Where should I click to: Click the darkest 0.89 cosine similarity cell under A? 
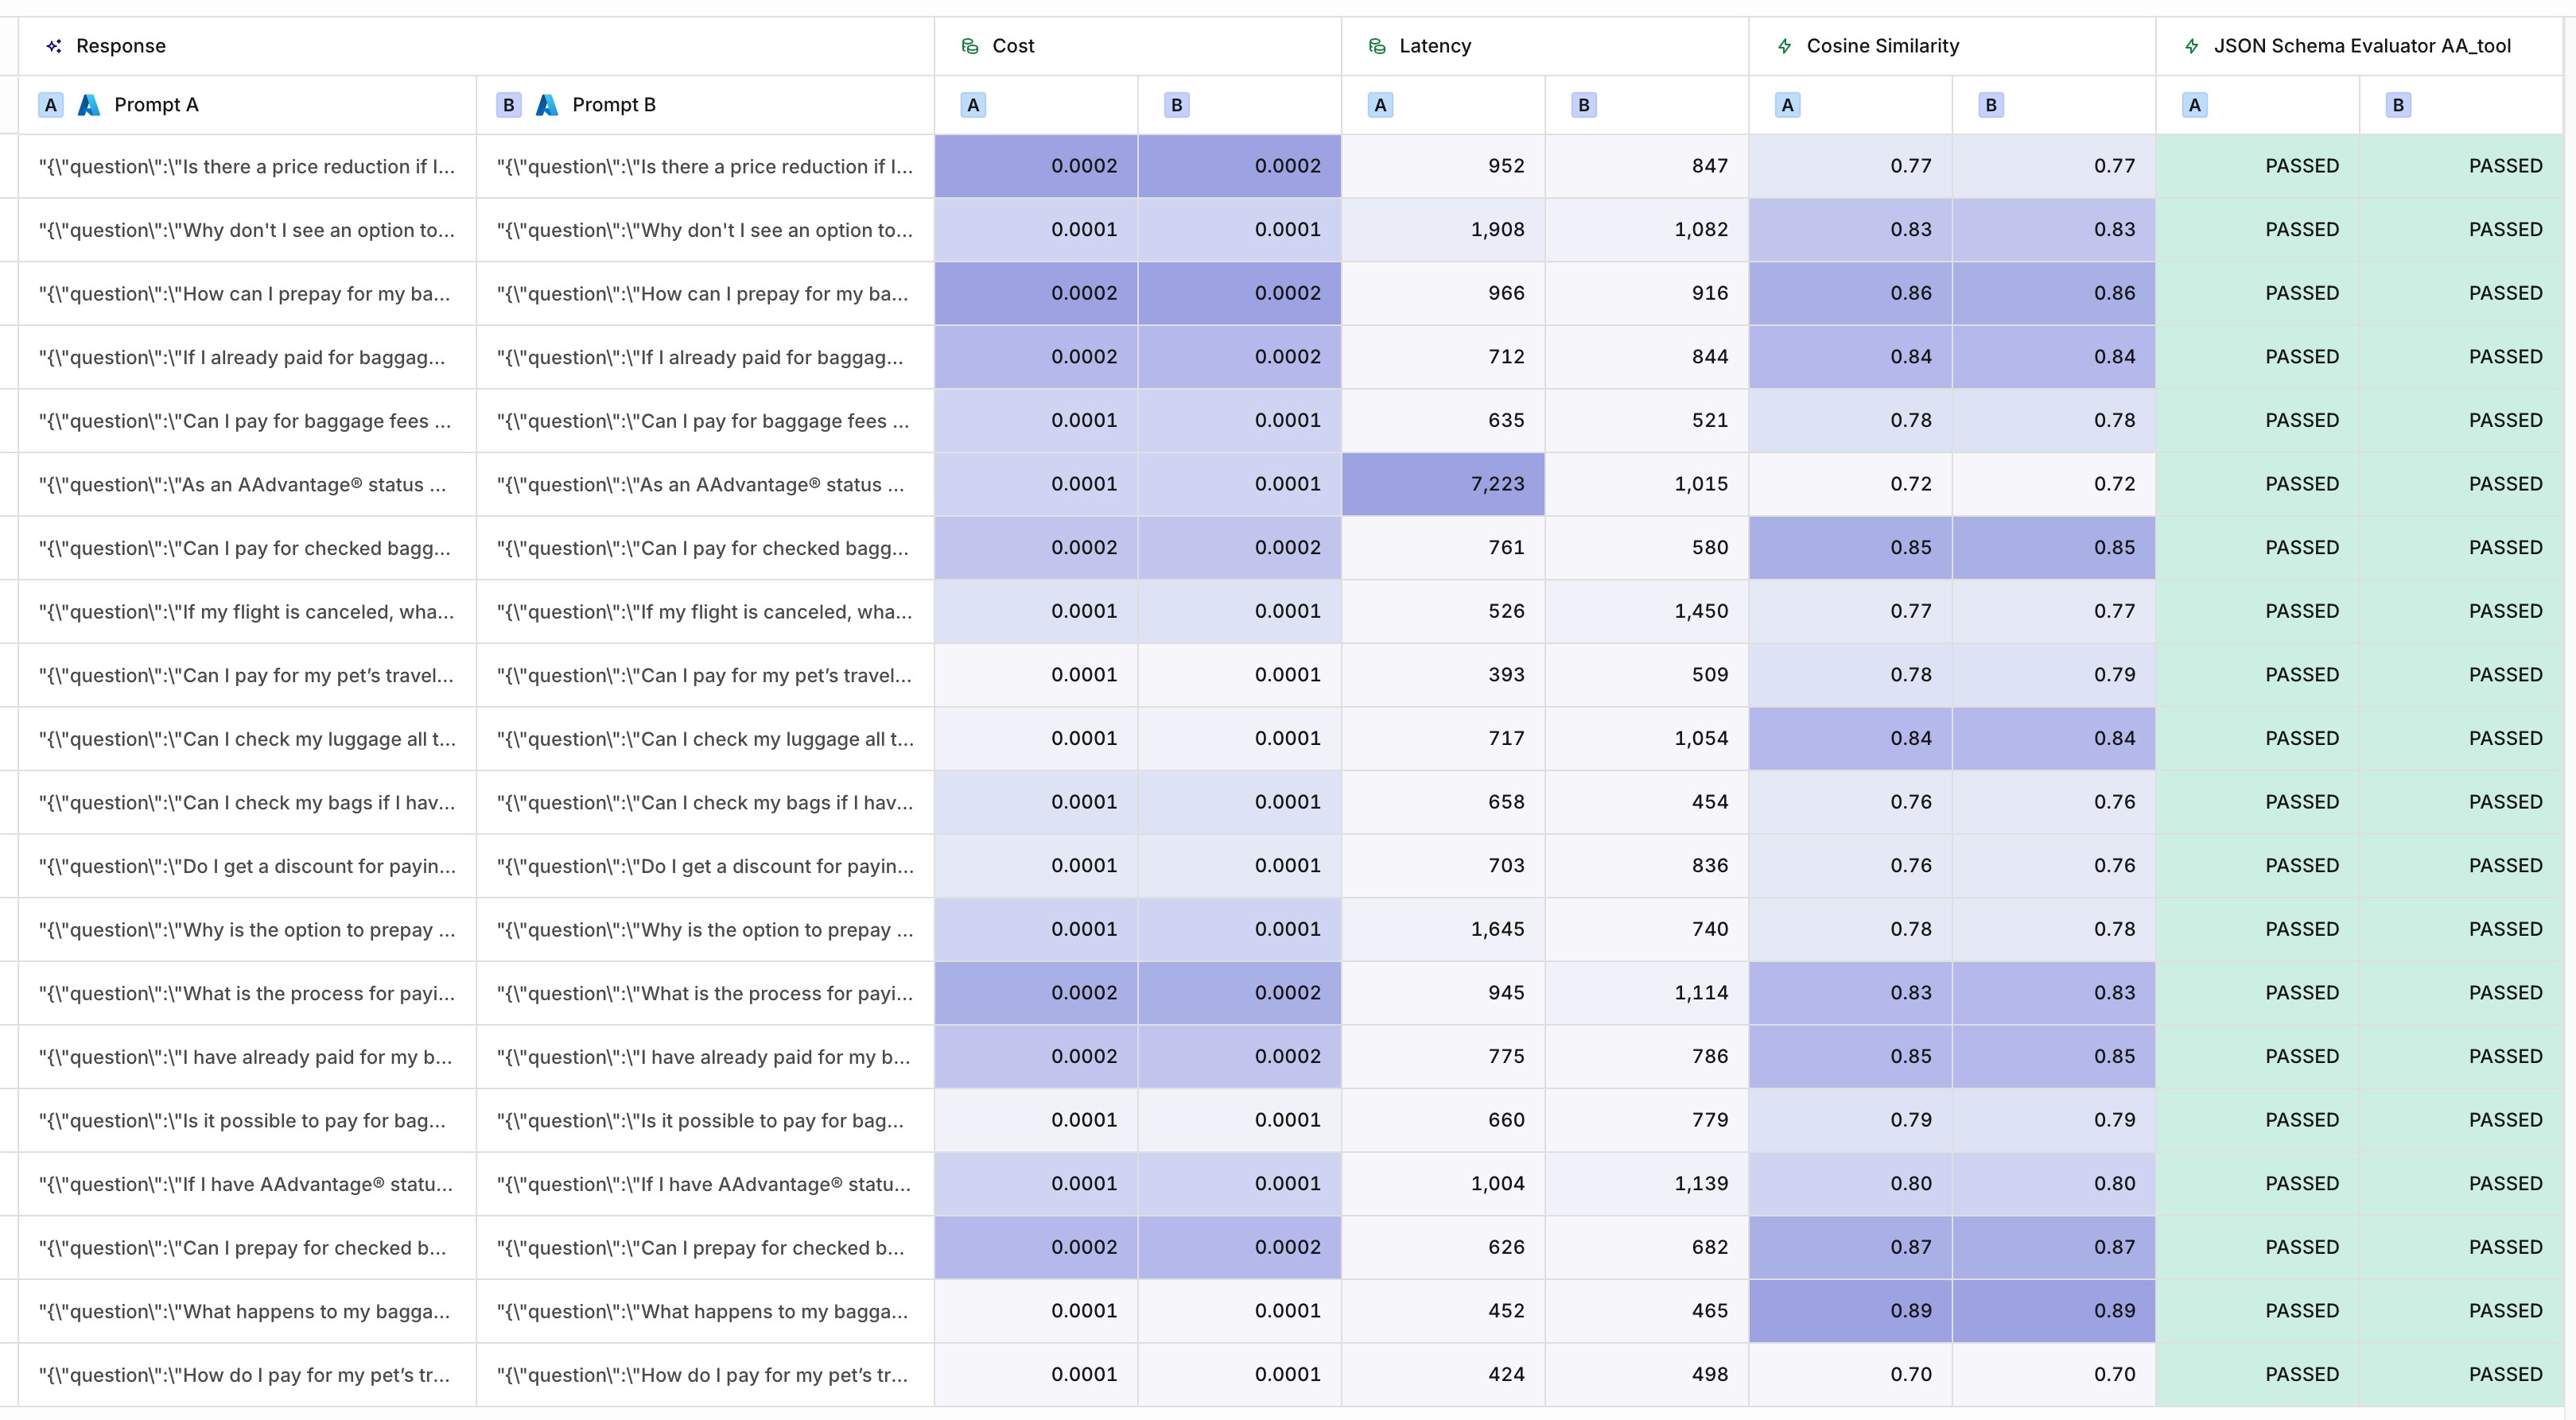click(x=1850, y=1311)
